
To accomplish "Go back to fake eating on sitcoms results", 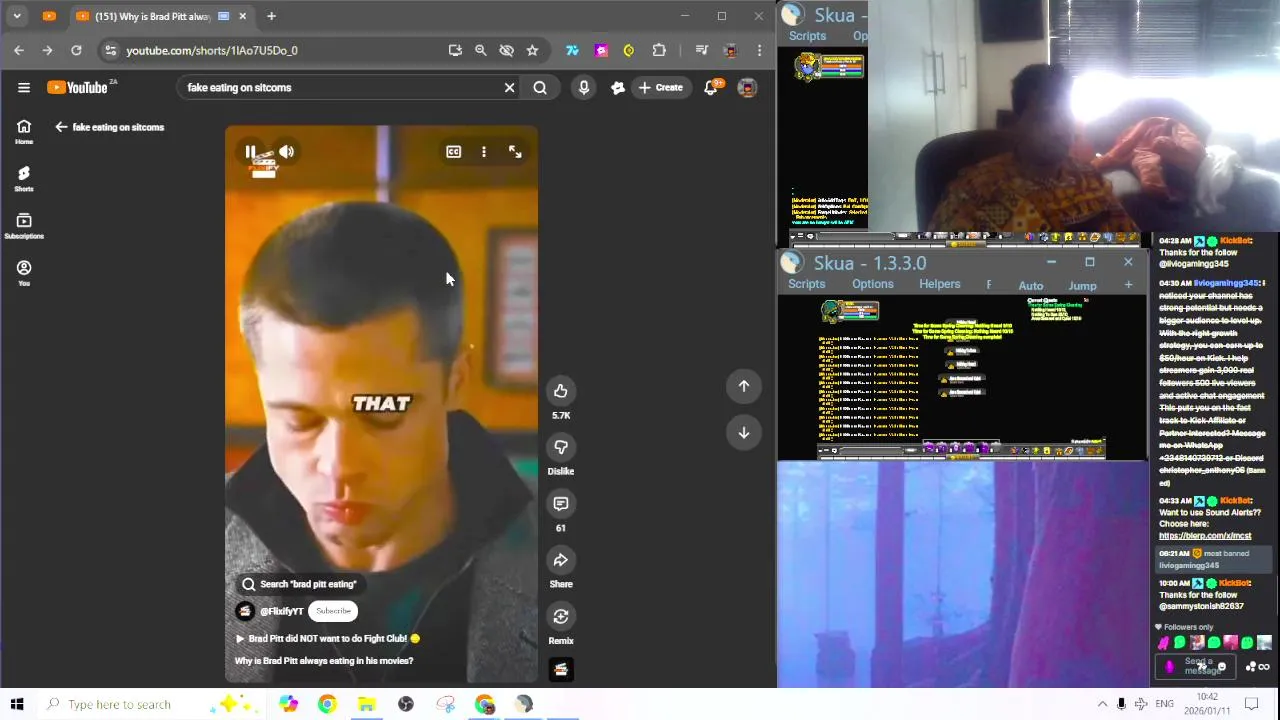I will 61,127.
